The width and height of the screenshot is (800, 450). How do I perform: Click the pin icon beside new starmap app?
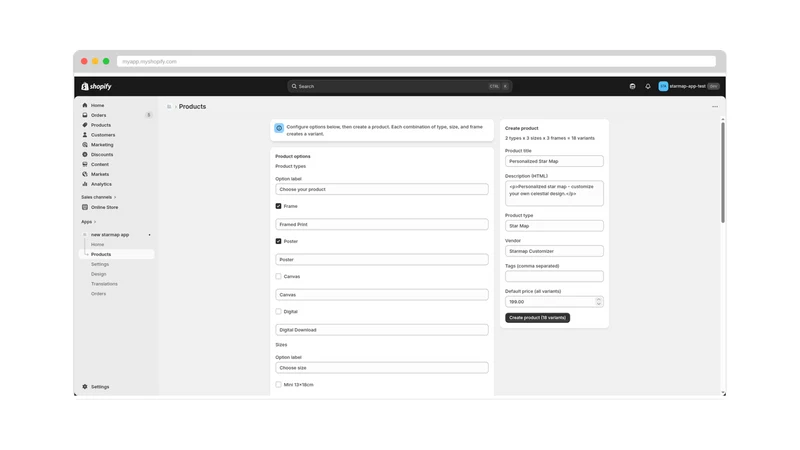coord(149,235)
